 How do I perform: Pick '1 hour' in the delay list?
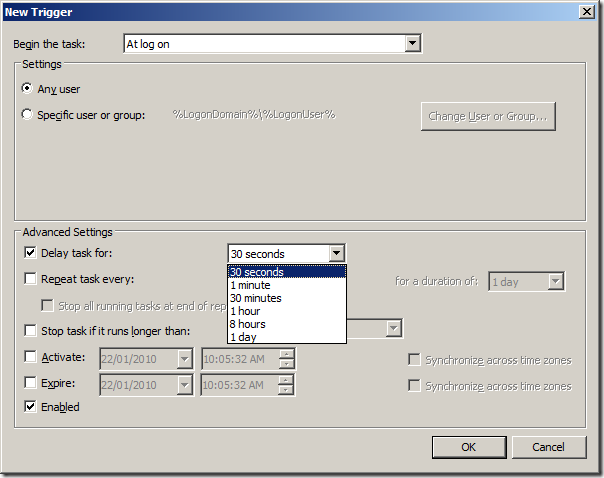tap(286, 311)
